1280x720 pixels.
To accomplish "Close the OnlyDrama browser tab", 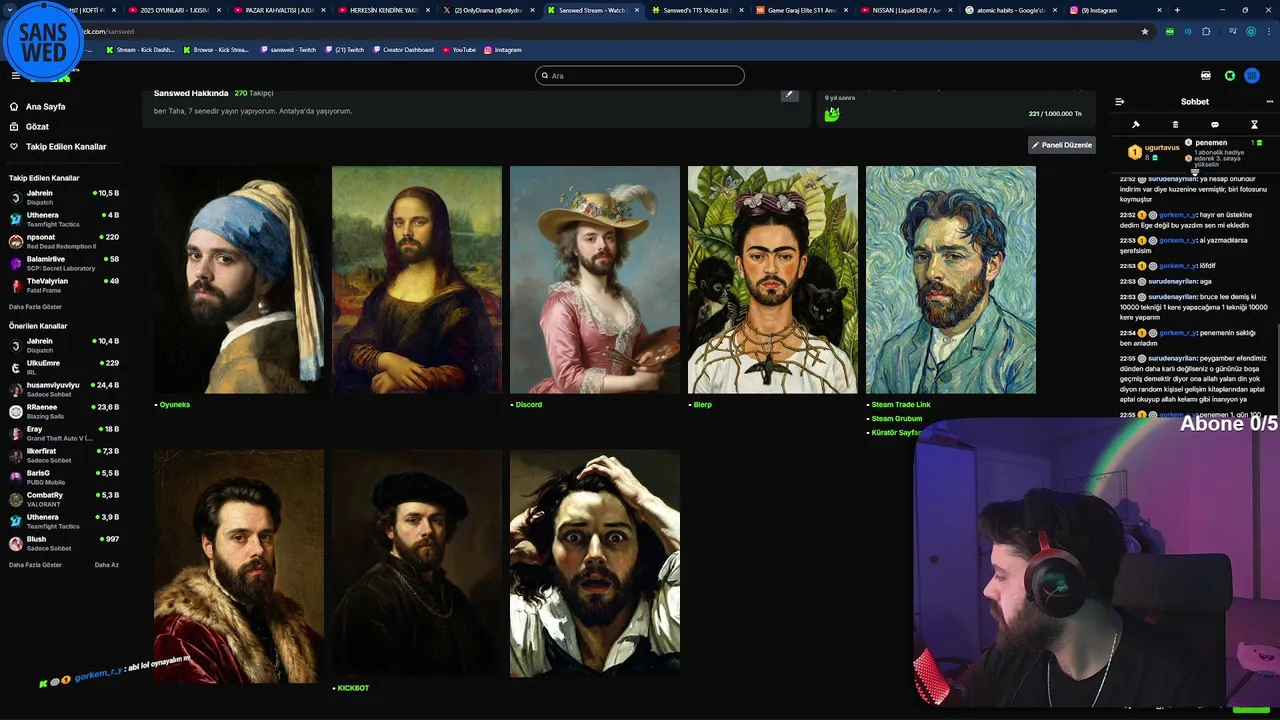I will pos(534,10).
